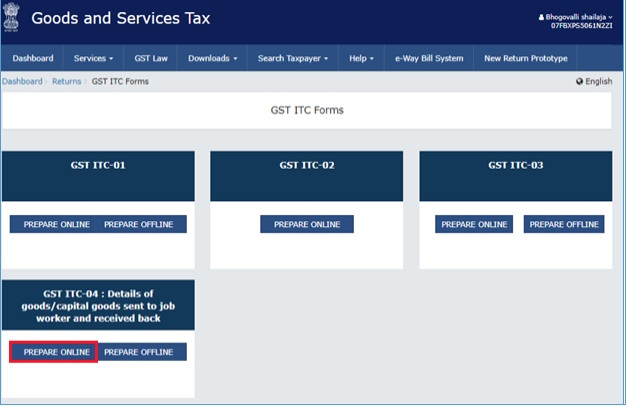629x407 pixels.
Task: Click Prepare Offline under GST ITC-03
Action: 564,224
